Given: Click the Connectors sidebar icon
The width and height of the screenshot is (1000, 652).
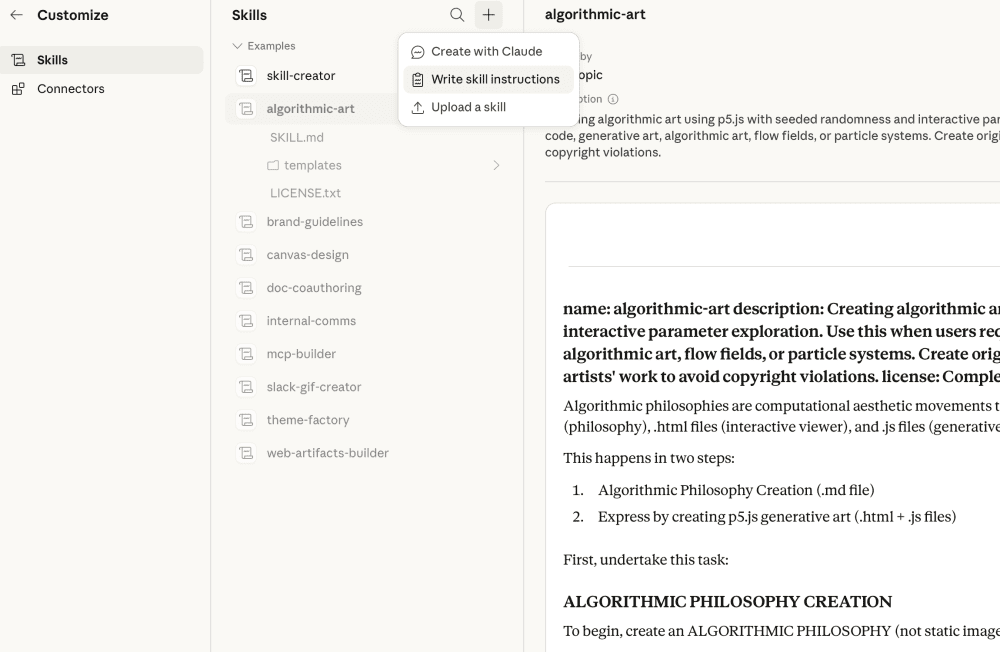Looking at the screenshot, I should tap(18, 89).
